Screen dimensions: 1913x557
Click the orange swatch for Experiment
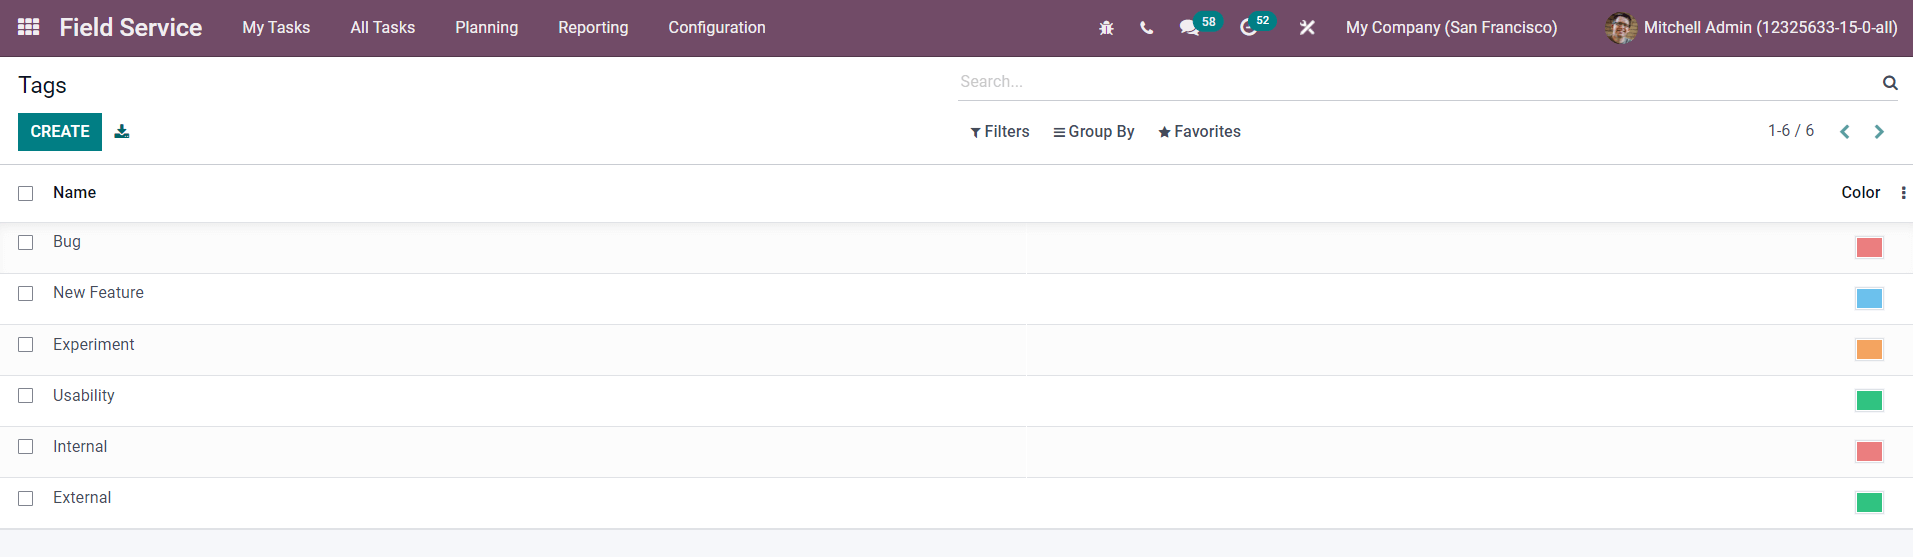coord(1869,349)
